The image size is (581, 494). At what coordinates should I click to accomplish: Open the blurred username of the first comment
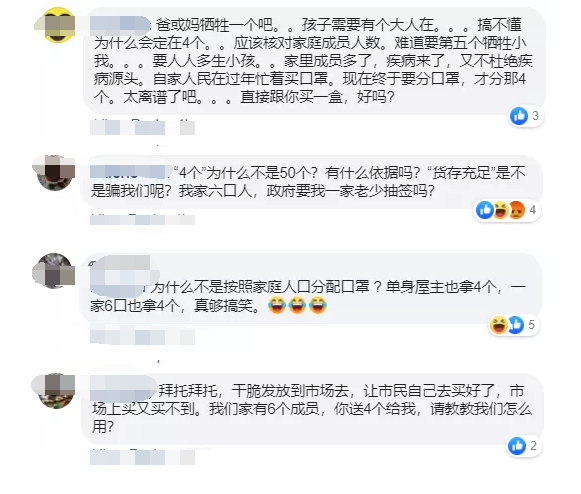[121, 24]
